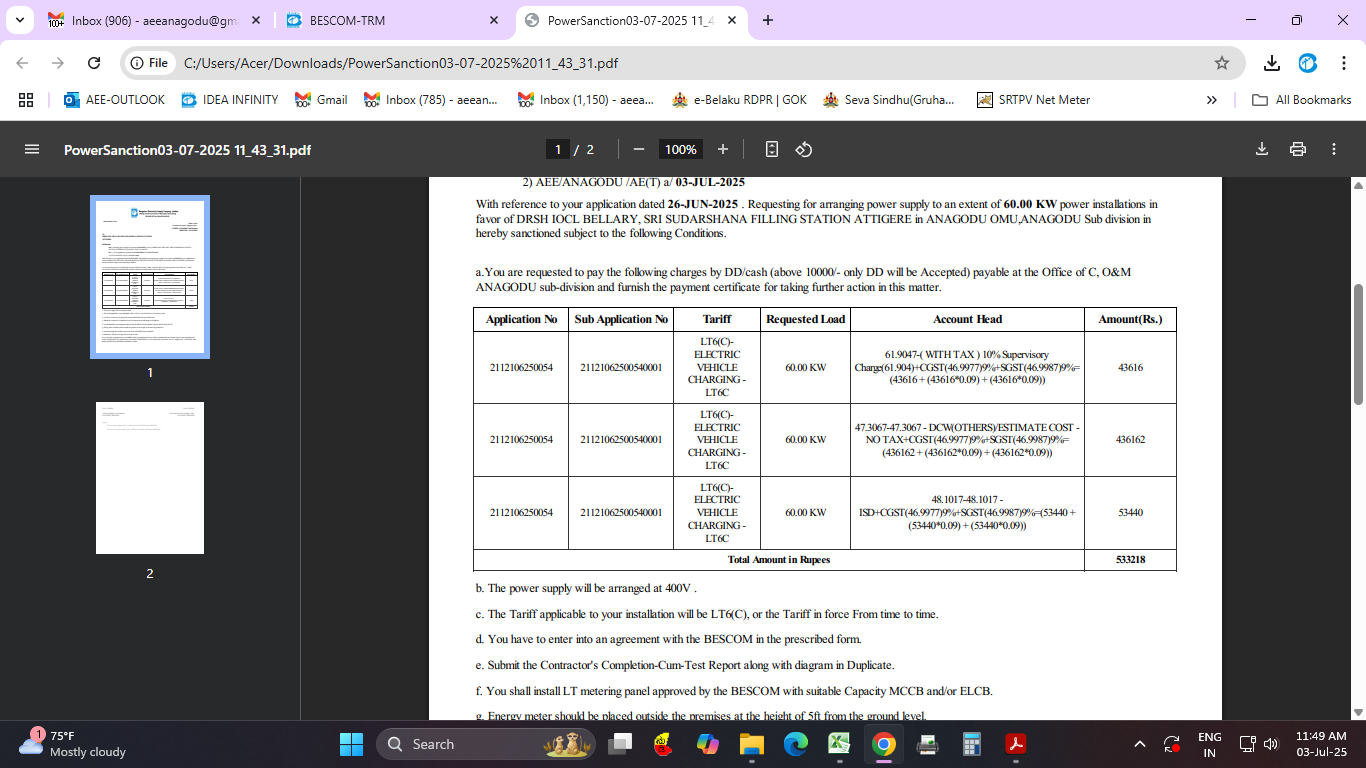Open the tab search dropdown
The image size is (1366, 768).
click(x=20, y=20)
